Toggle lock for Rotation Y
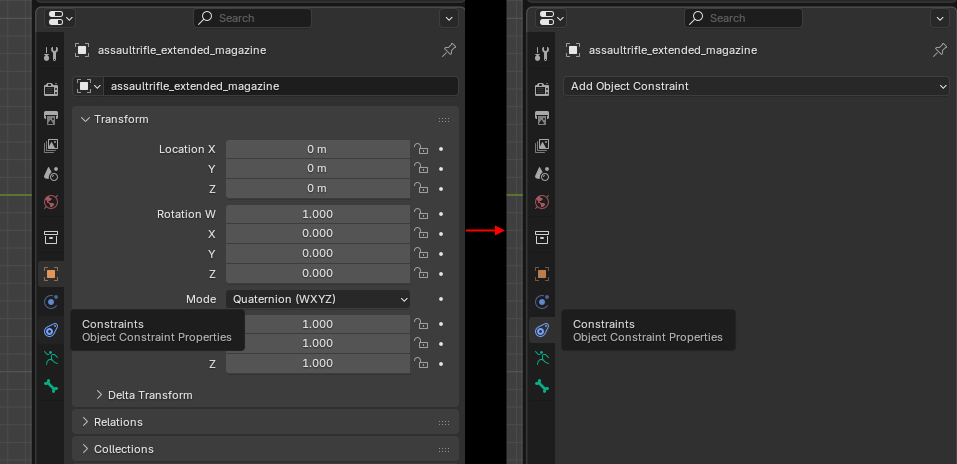 421,253
